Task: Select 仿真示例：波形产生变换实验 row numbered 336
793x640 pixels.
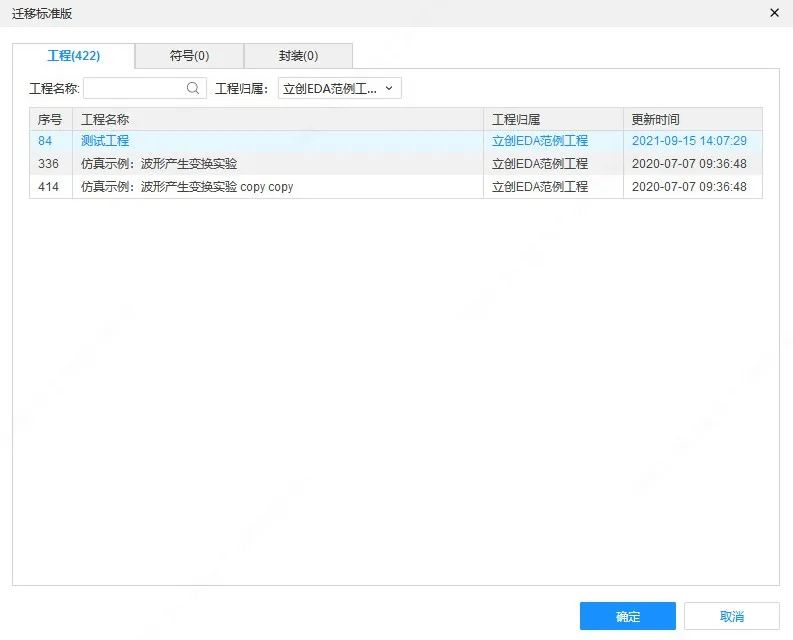Action: pos(159,164)
